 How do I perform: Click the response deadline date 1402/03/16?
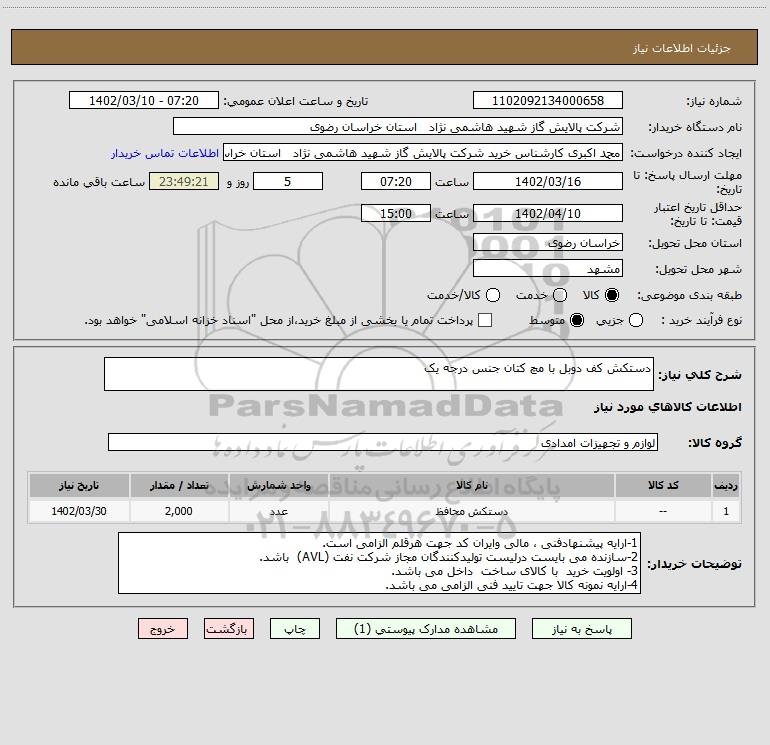(x=548, y=182)
